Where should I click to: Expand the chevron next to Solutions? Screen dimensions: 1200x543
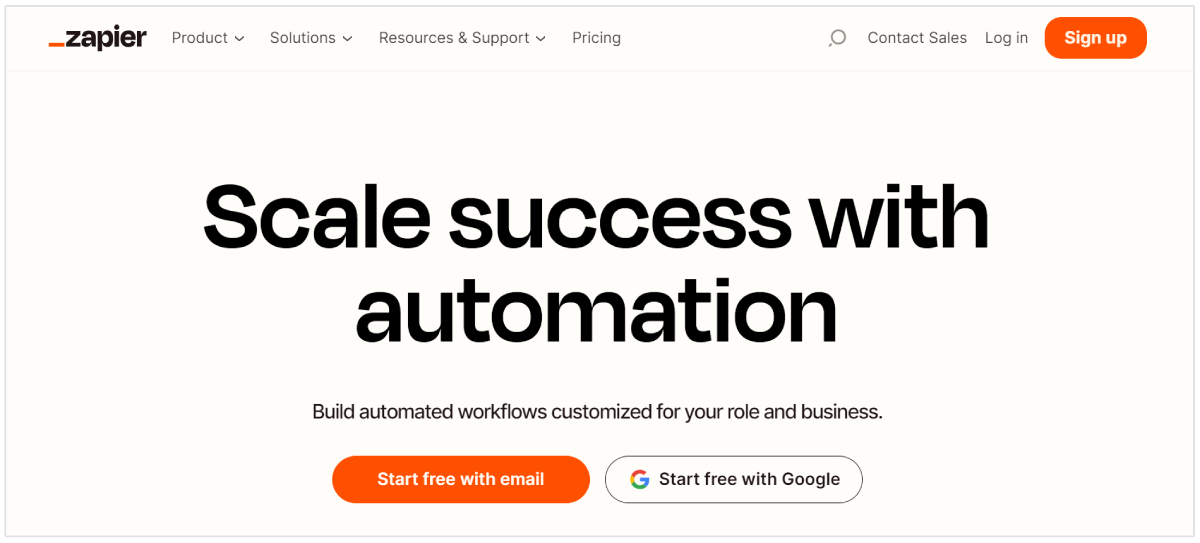347,39
